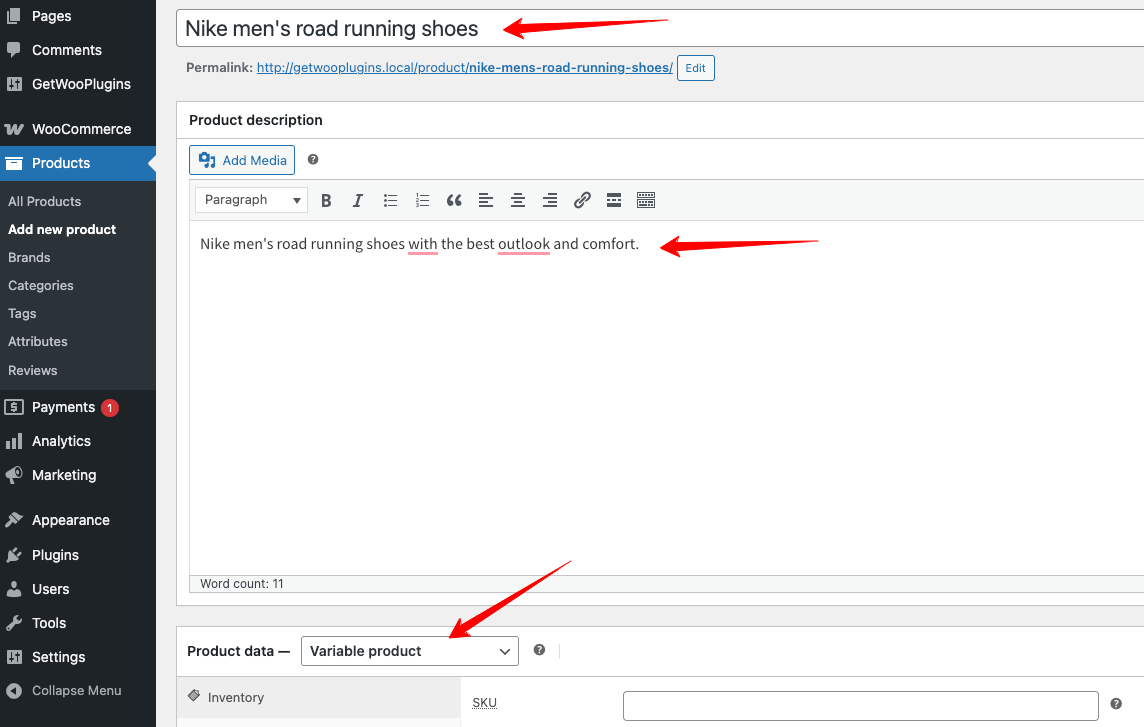
Task: Click the Appearance brush icon
Action: (x=14, y=520)
